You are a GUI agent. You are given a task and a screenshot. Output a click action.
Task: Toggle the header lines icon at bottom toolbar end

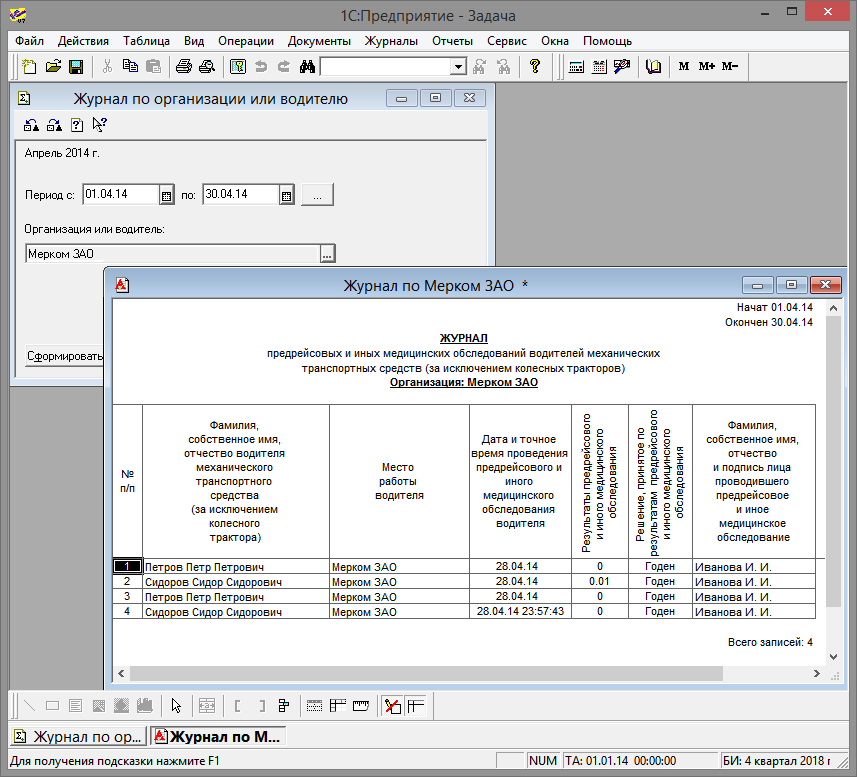tap(415, 705)
